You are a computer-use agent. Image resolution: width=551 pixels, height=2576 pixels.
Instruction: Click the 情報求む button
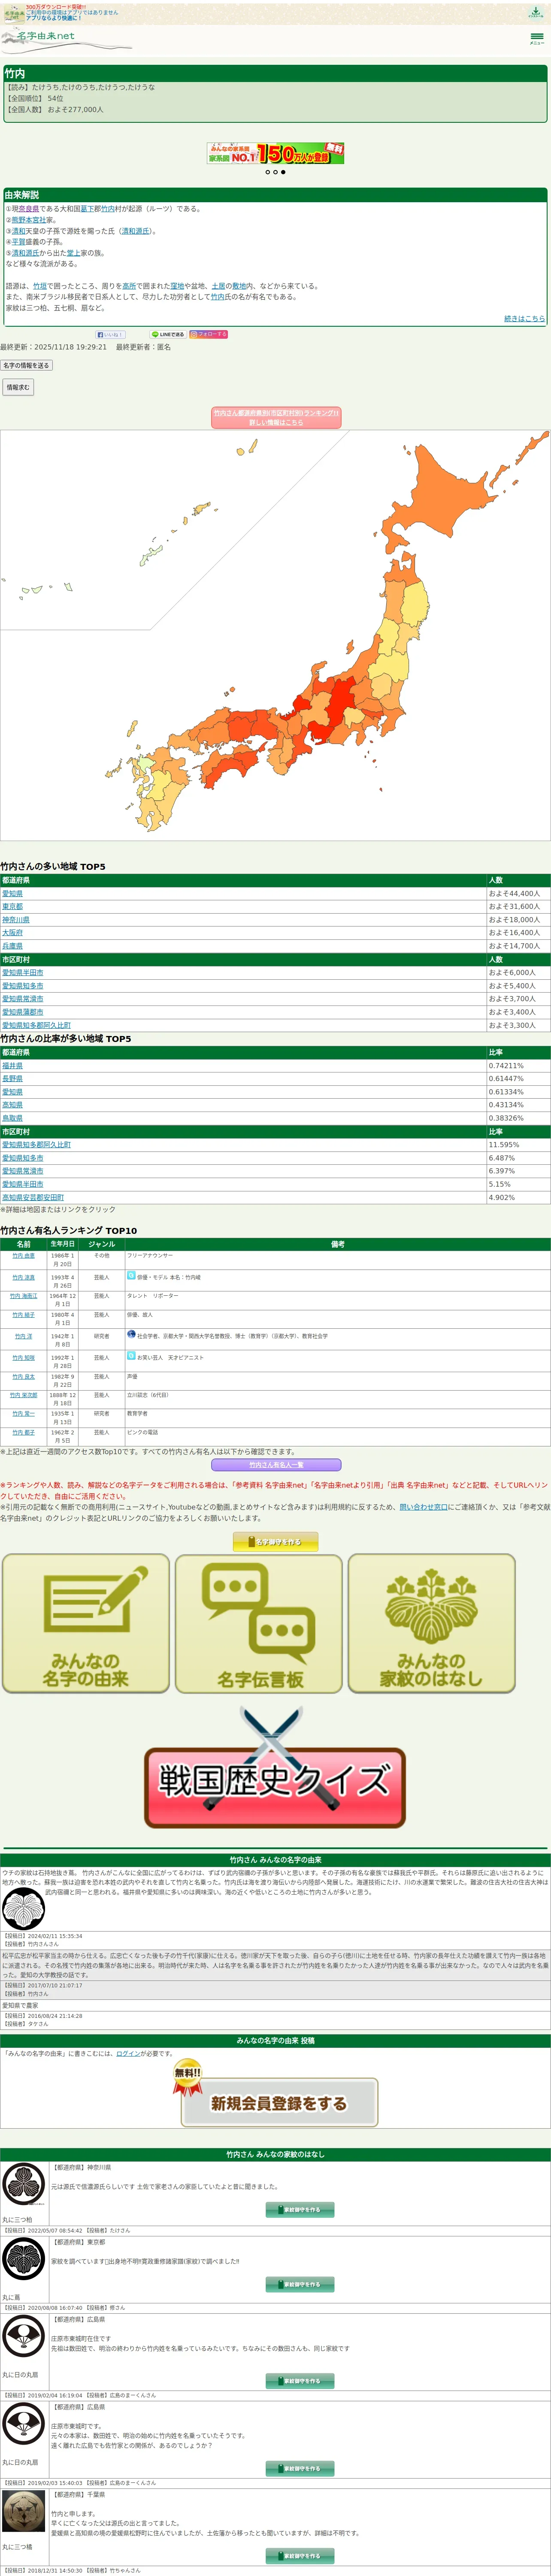[18, 387]
